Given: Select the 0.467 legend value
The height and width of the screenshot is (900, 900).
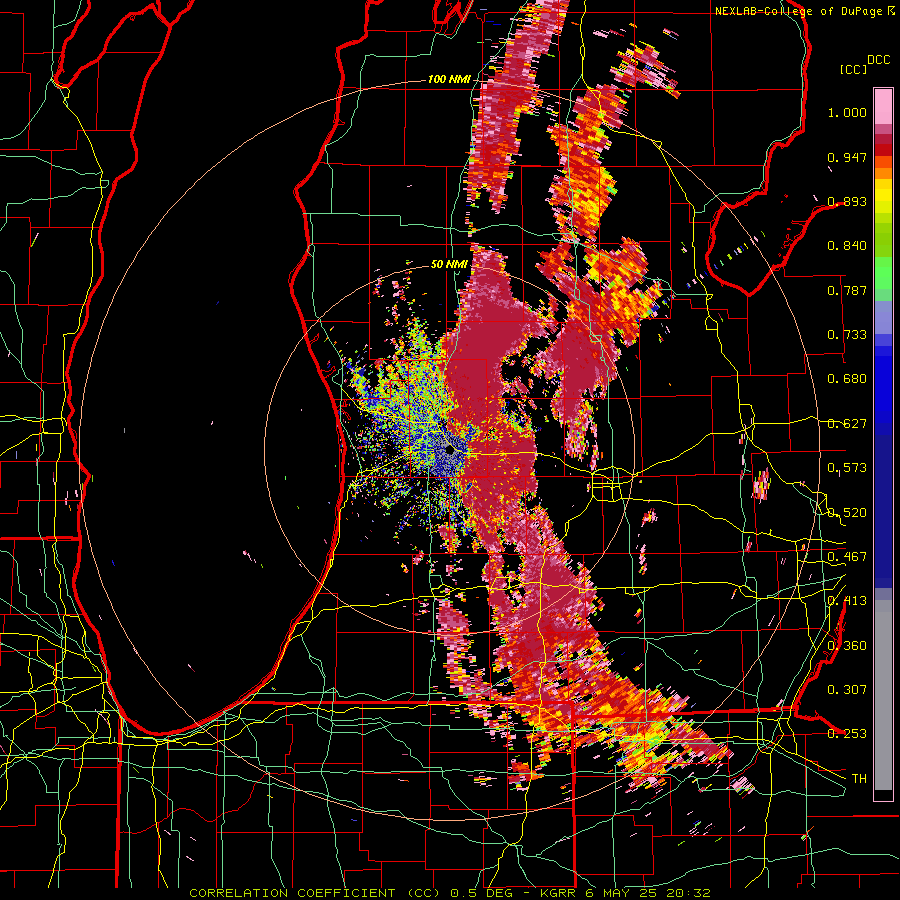Looking at the screenshot, I should pyautogui.click(x=847, y=557).
